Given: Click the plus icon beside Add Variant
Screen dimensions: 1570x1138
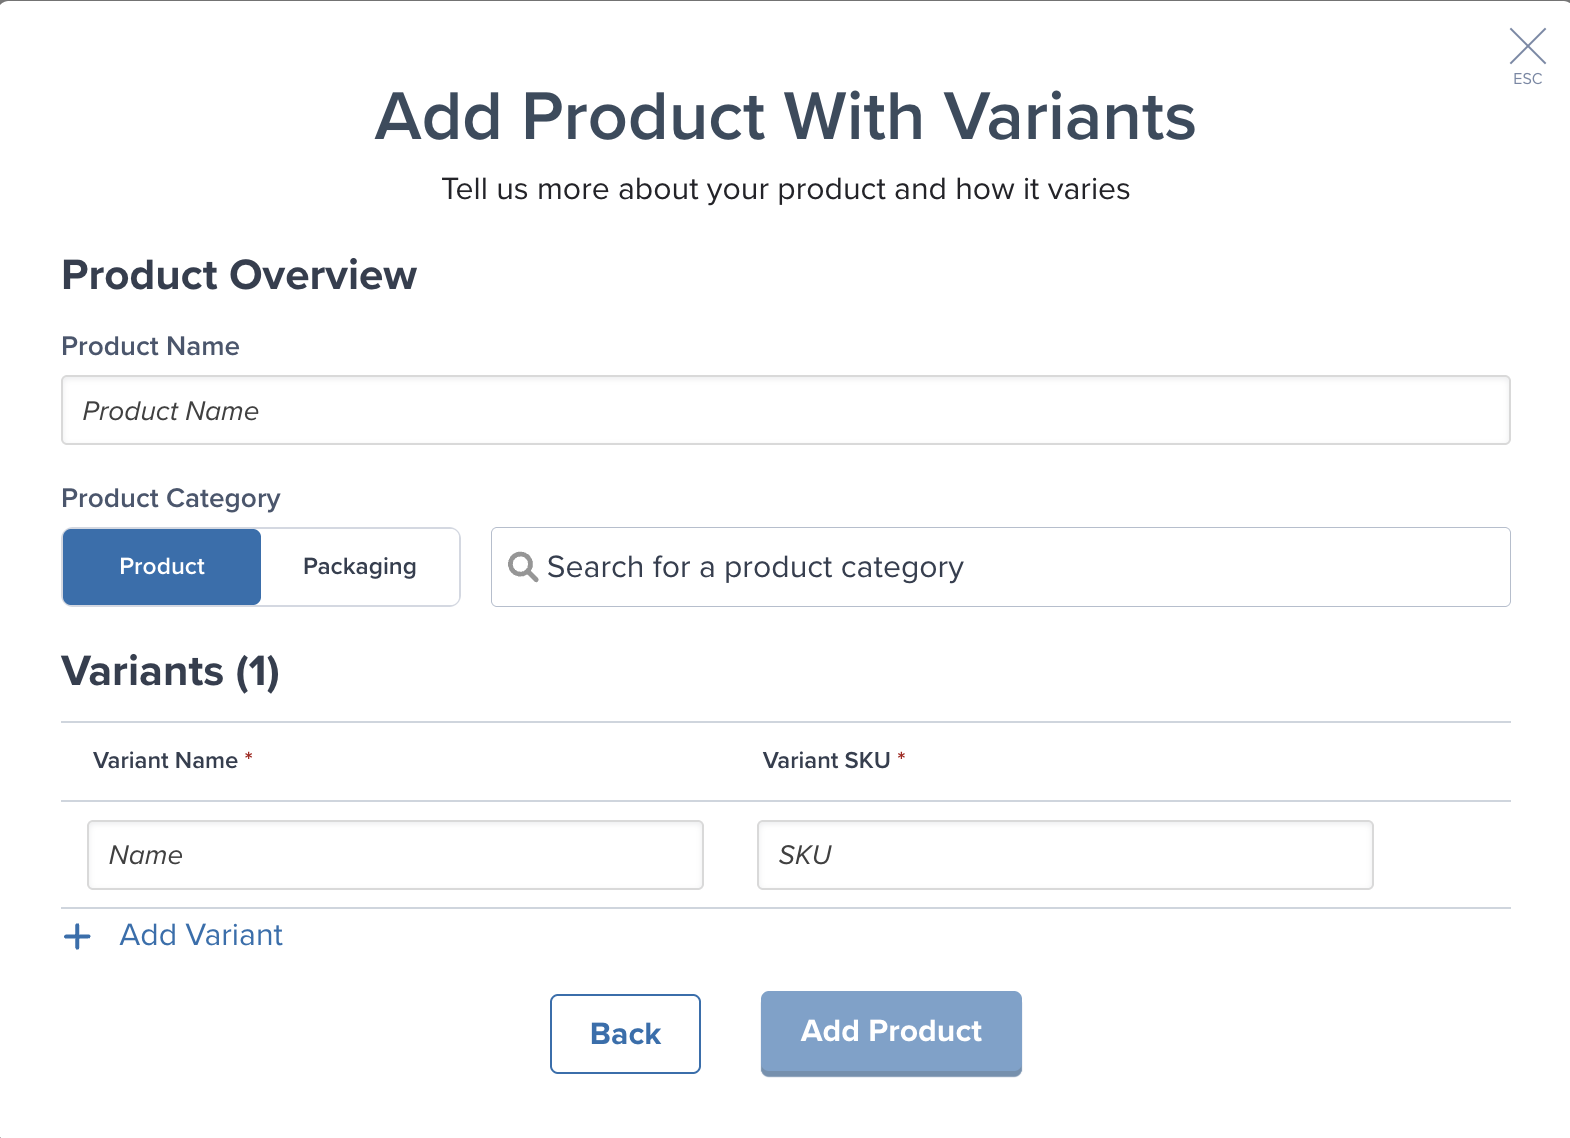Looking at the screenshot, I should (77, 937).
